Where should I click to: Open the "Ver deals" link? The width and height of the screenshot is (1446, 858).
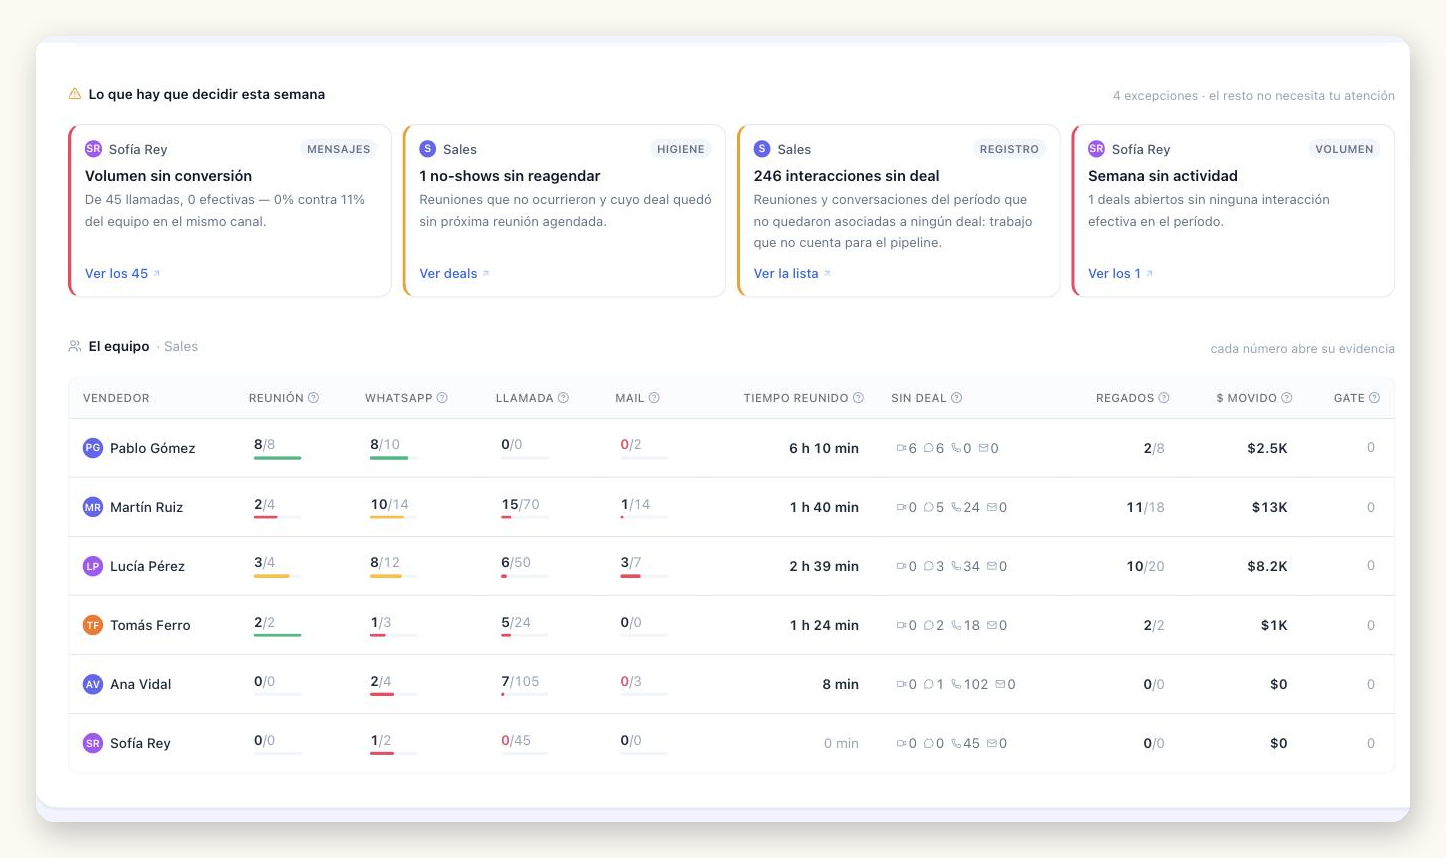454,273
